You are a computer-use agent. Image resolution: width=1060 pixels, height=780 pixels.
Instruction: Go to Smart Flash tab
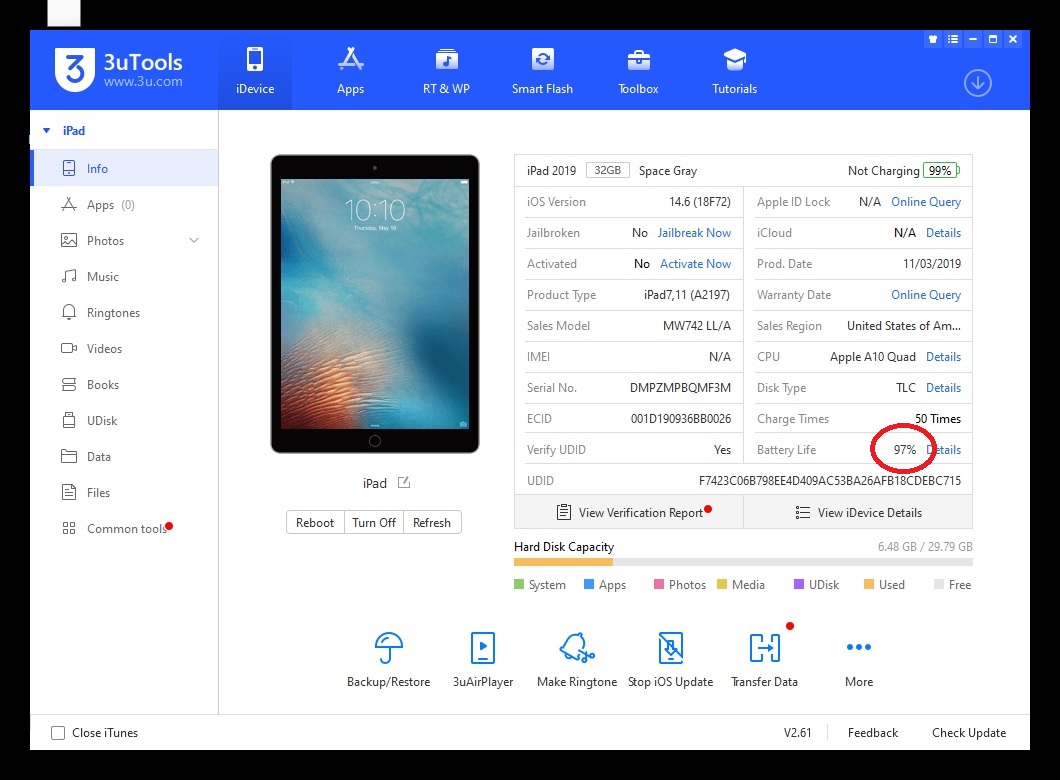[x=542, y=70]
